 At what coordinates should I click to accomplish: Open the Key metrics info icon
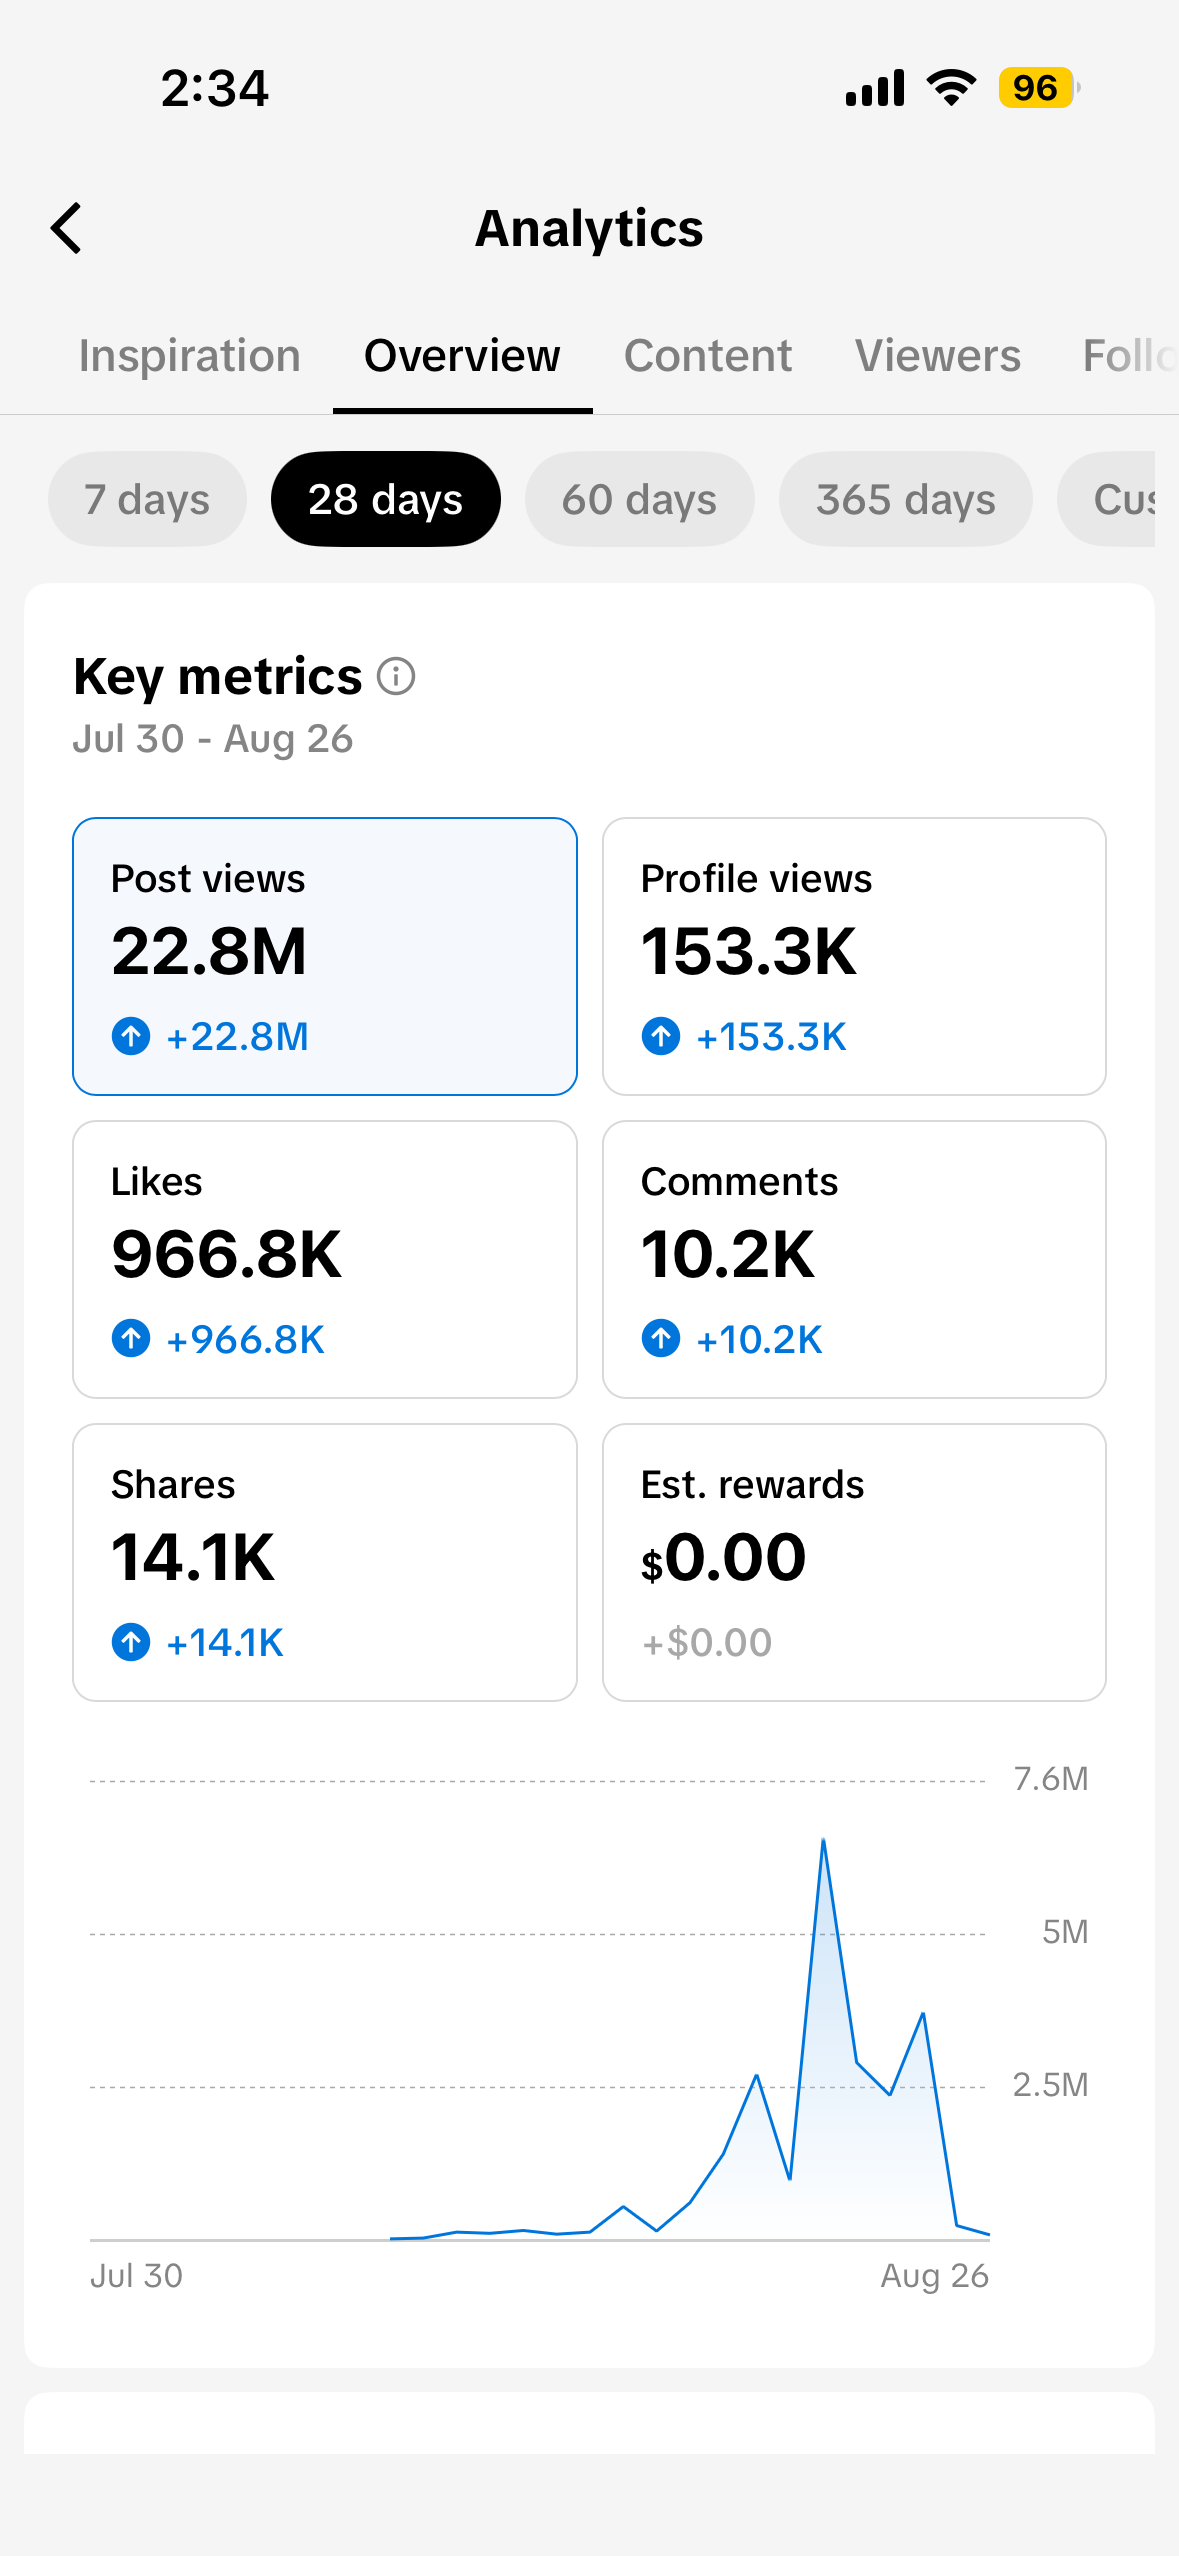[396, 677]
